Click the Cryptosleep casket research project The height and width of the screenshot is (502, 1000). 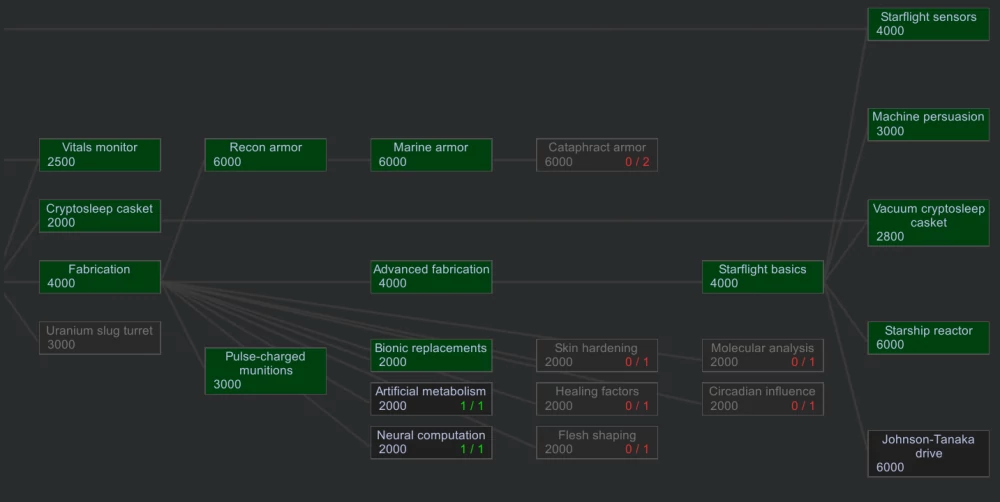pyautogui.click(x=99, y=216)
